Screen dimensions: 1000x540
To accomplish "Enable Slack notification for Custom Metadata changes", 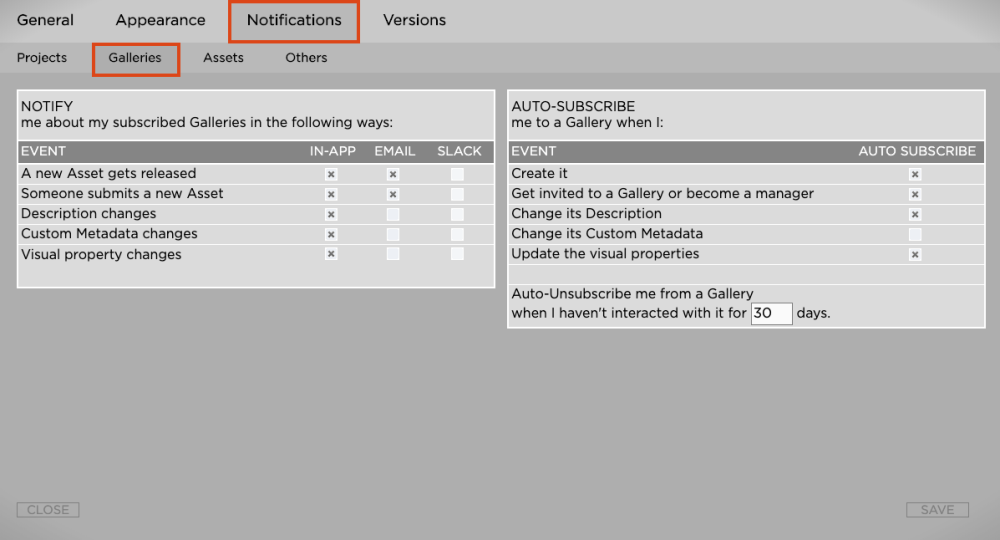I will tap(457, 234).
